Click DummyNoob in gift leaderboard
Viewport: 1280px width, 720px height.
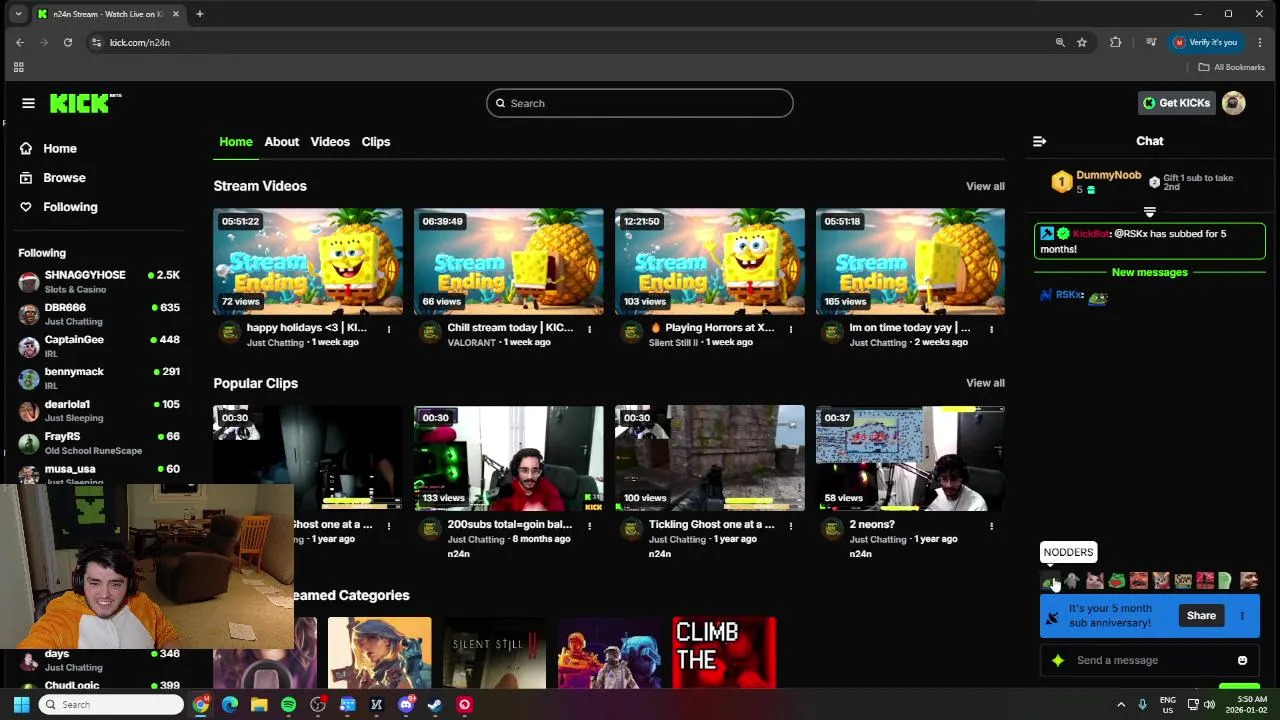pos(1108,175)
